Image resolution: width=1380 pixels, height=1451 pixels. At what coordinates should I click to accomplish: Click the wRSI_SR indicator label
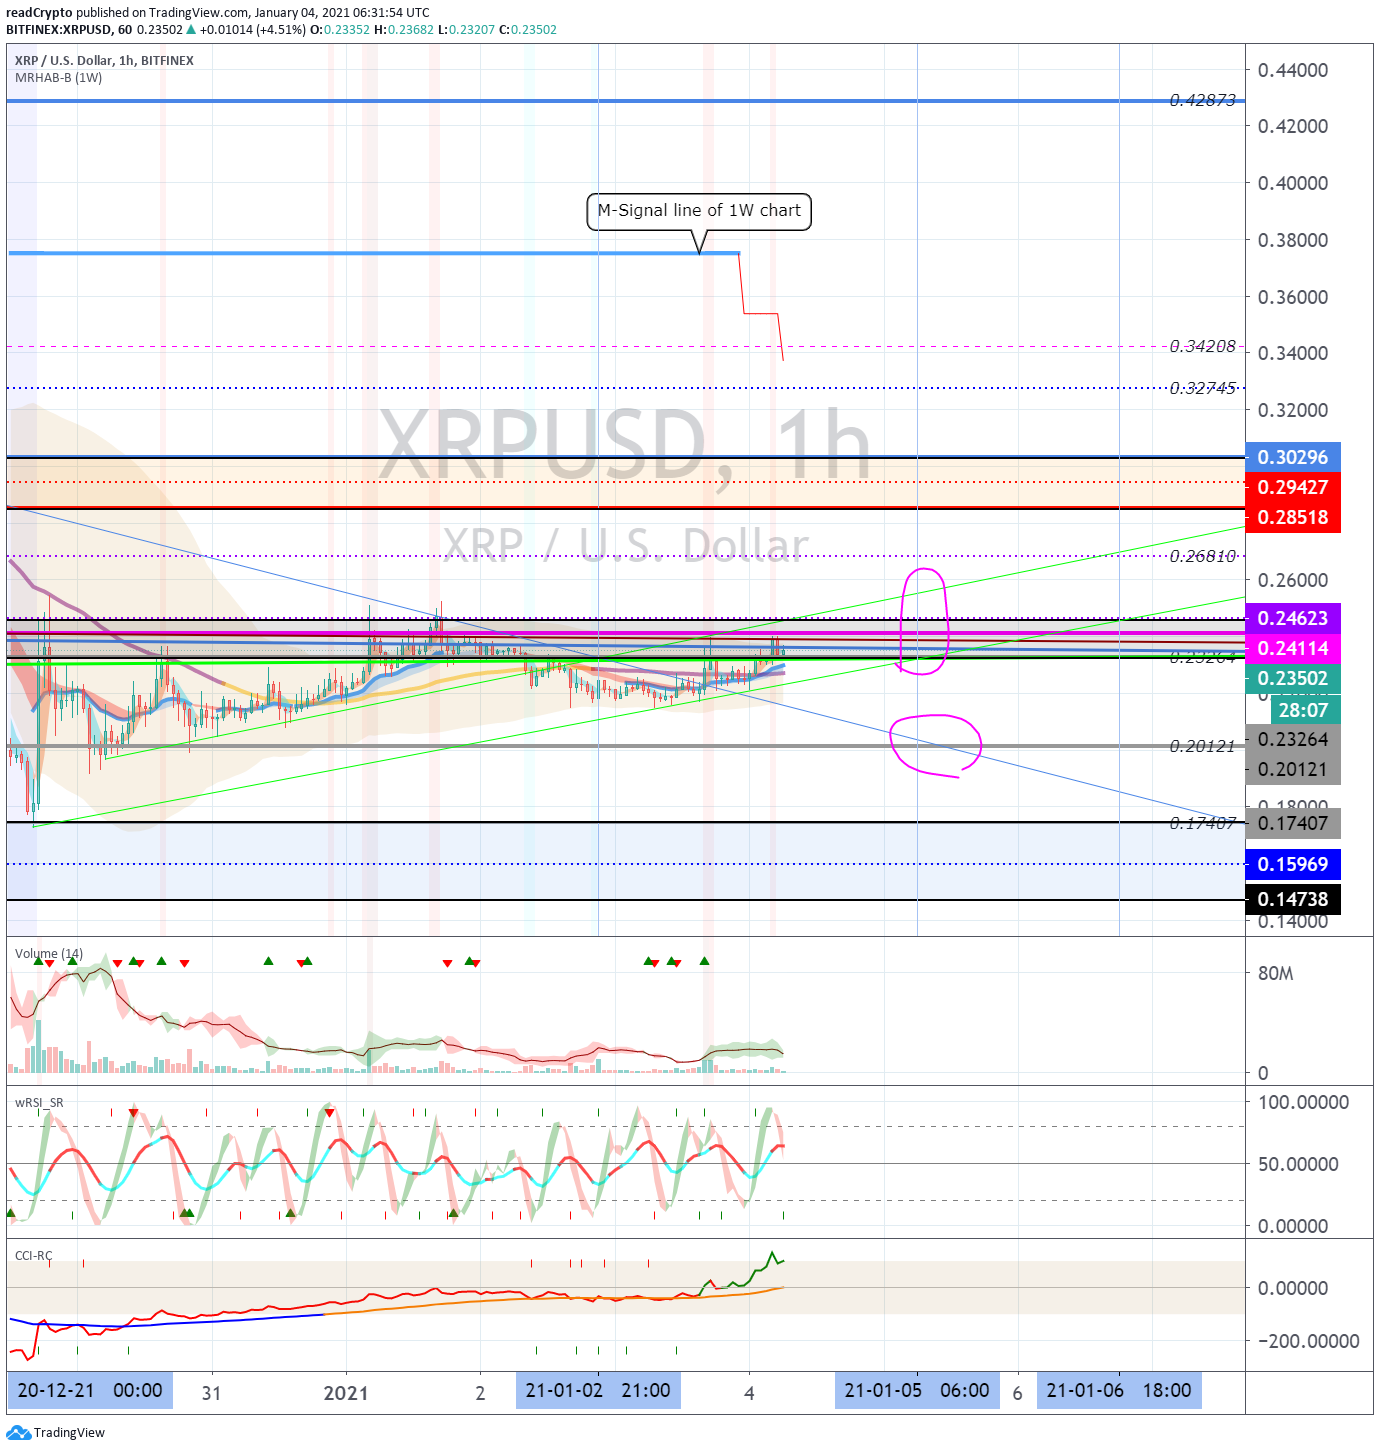pyautogui.click(x=39, y=1103)
